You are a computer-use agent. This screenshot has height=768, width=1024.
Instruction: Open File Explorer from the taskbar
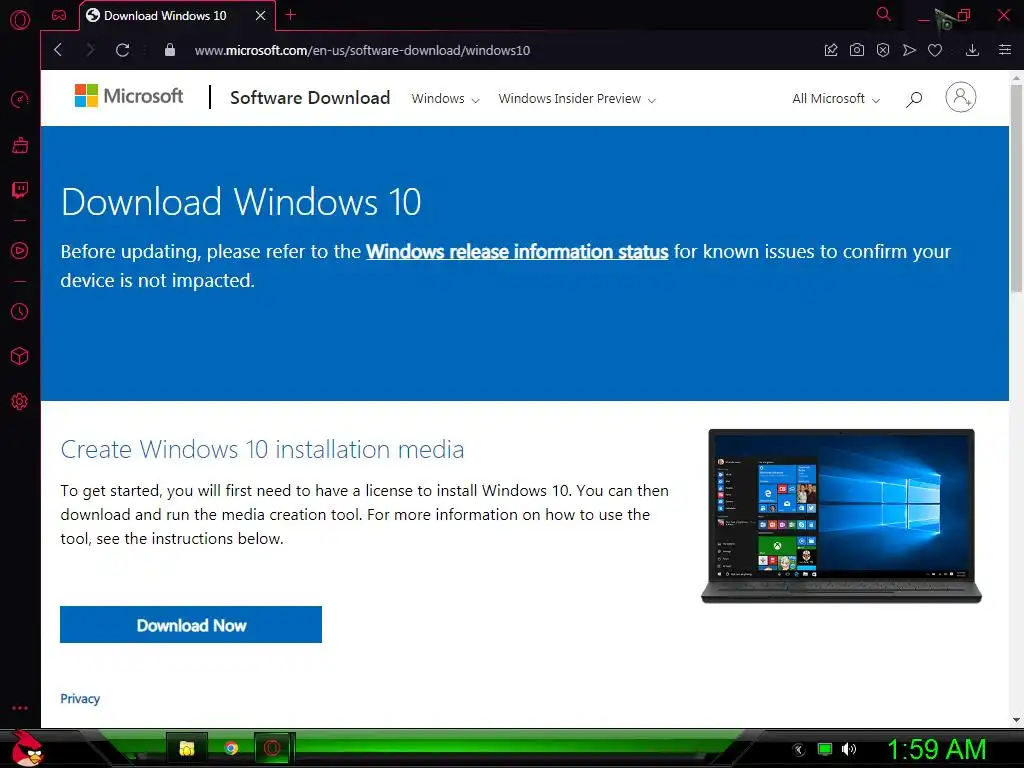click(187, 748)
